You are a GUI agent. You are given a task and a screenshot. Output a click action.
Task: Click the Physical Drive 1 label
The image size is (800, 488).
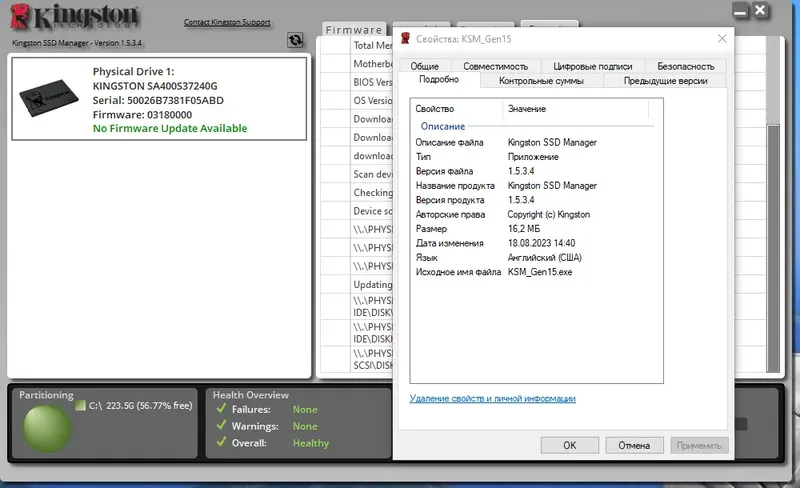click(x=133, y=71)
